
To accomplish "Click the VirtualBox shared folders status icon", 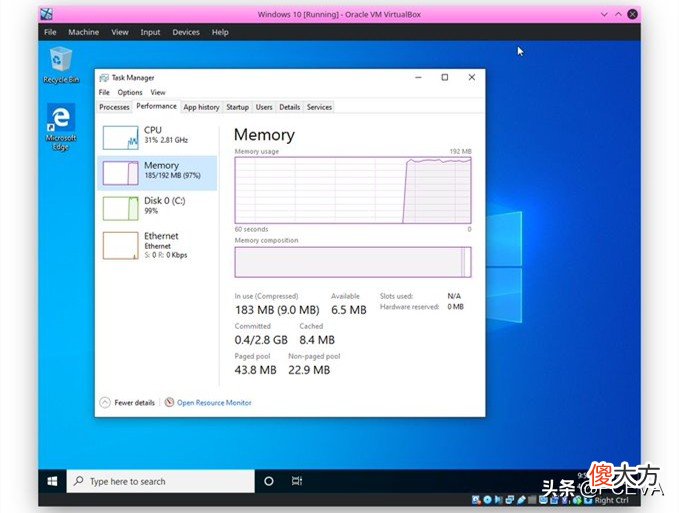I will click(x=532, y=500).
